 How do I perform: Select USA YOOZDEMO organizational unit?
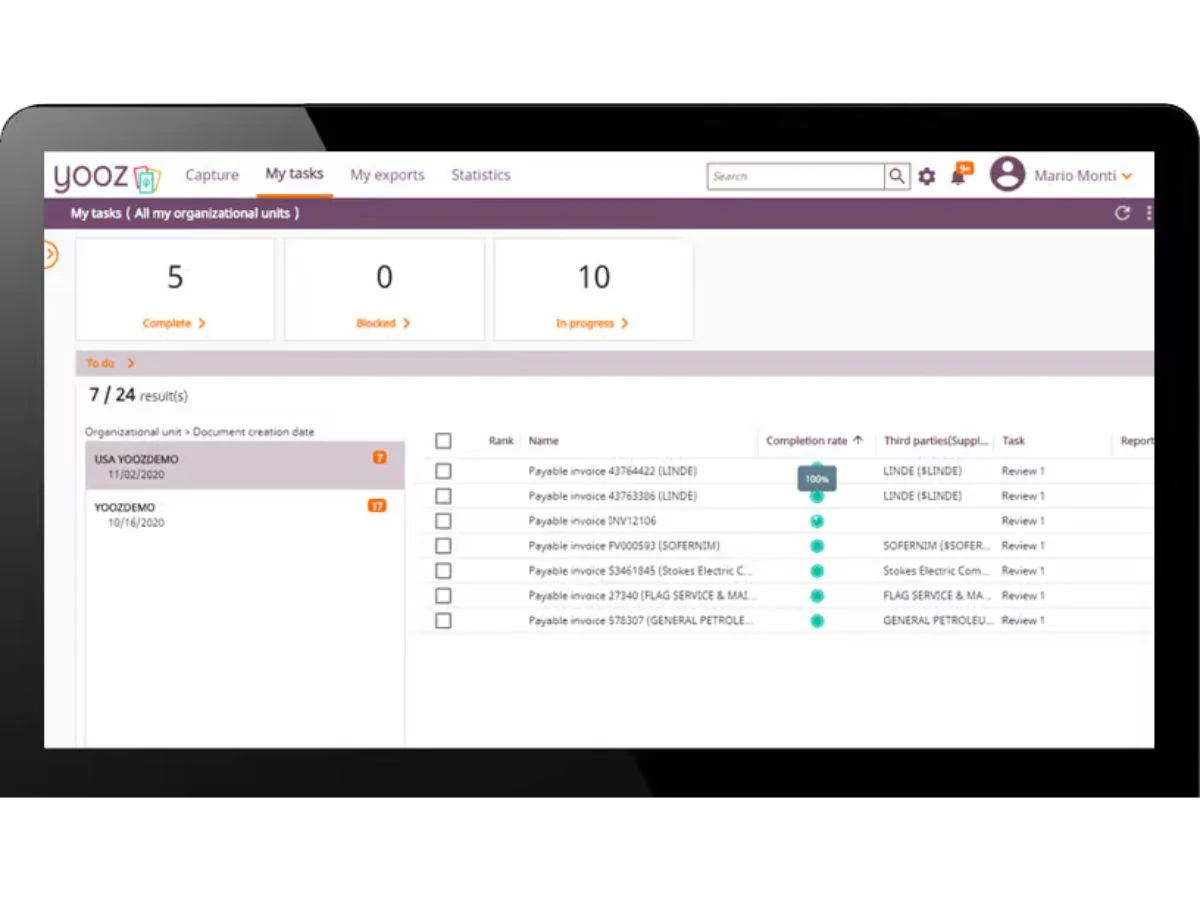point(245,466)
